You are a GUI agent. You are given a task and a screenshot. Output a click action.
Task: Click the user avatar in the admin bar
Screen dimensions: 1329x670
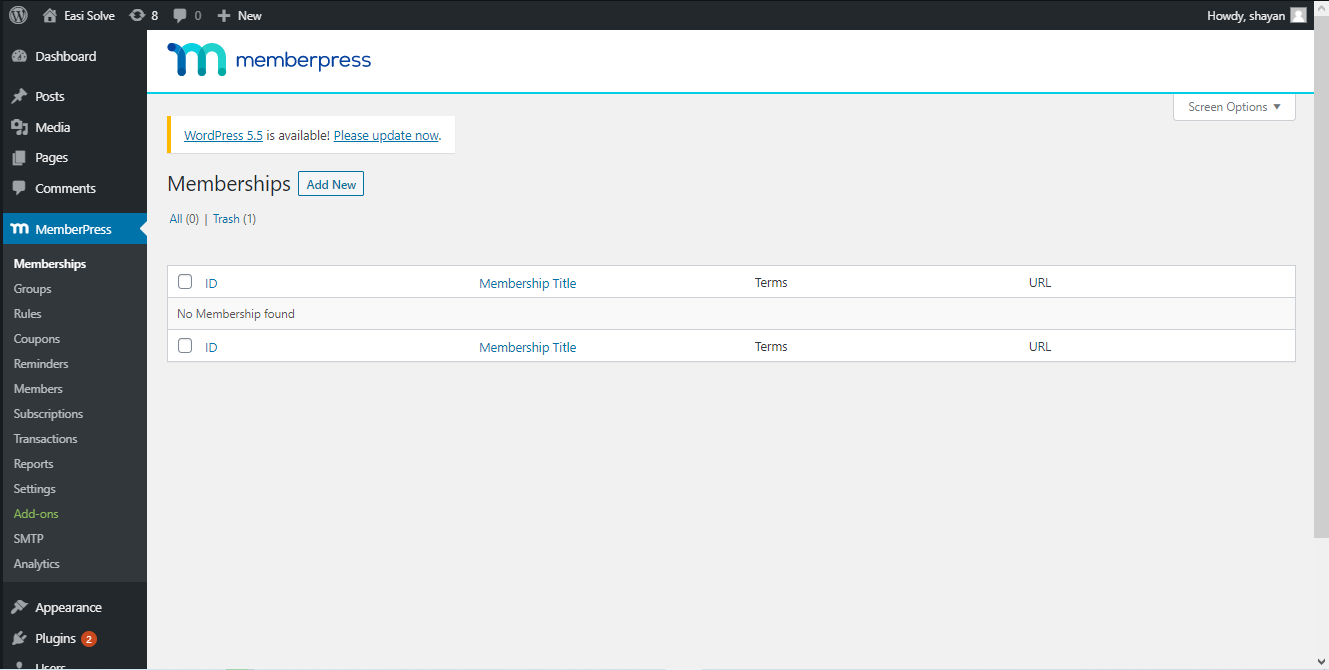point(1298,15)
